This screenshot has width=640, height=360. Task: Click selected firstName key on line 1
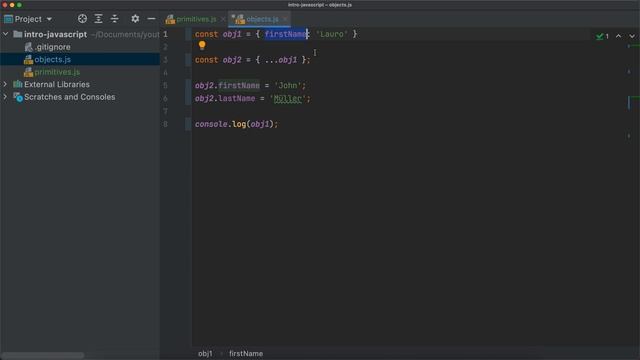pos(286,34)
